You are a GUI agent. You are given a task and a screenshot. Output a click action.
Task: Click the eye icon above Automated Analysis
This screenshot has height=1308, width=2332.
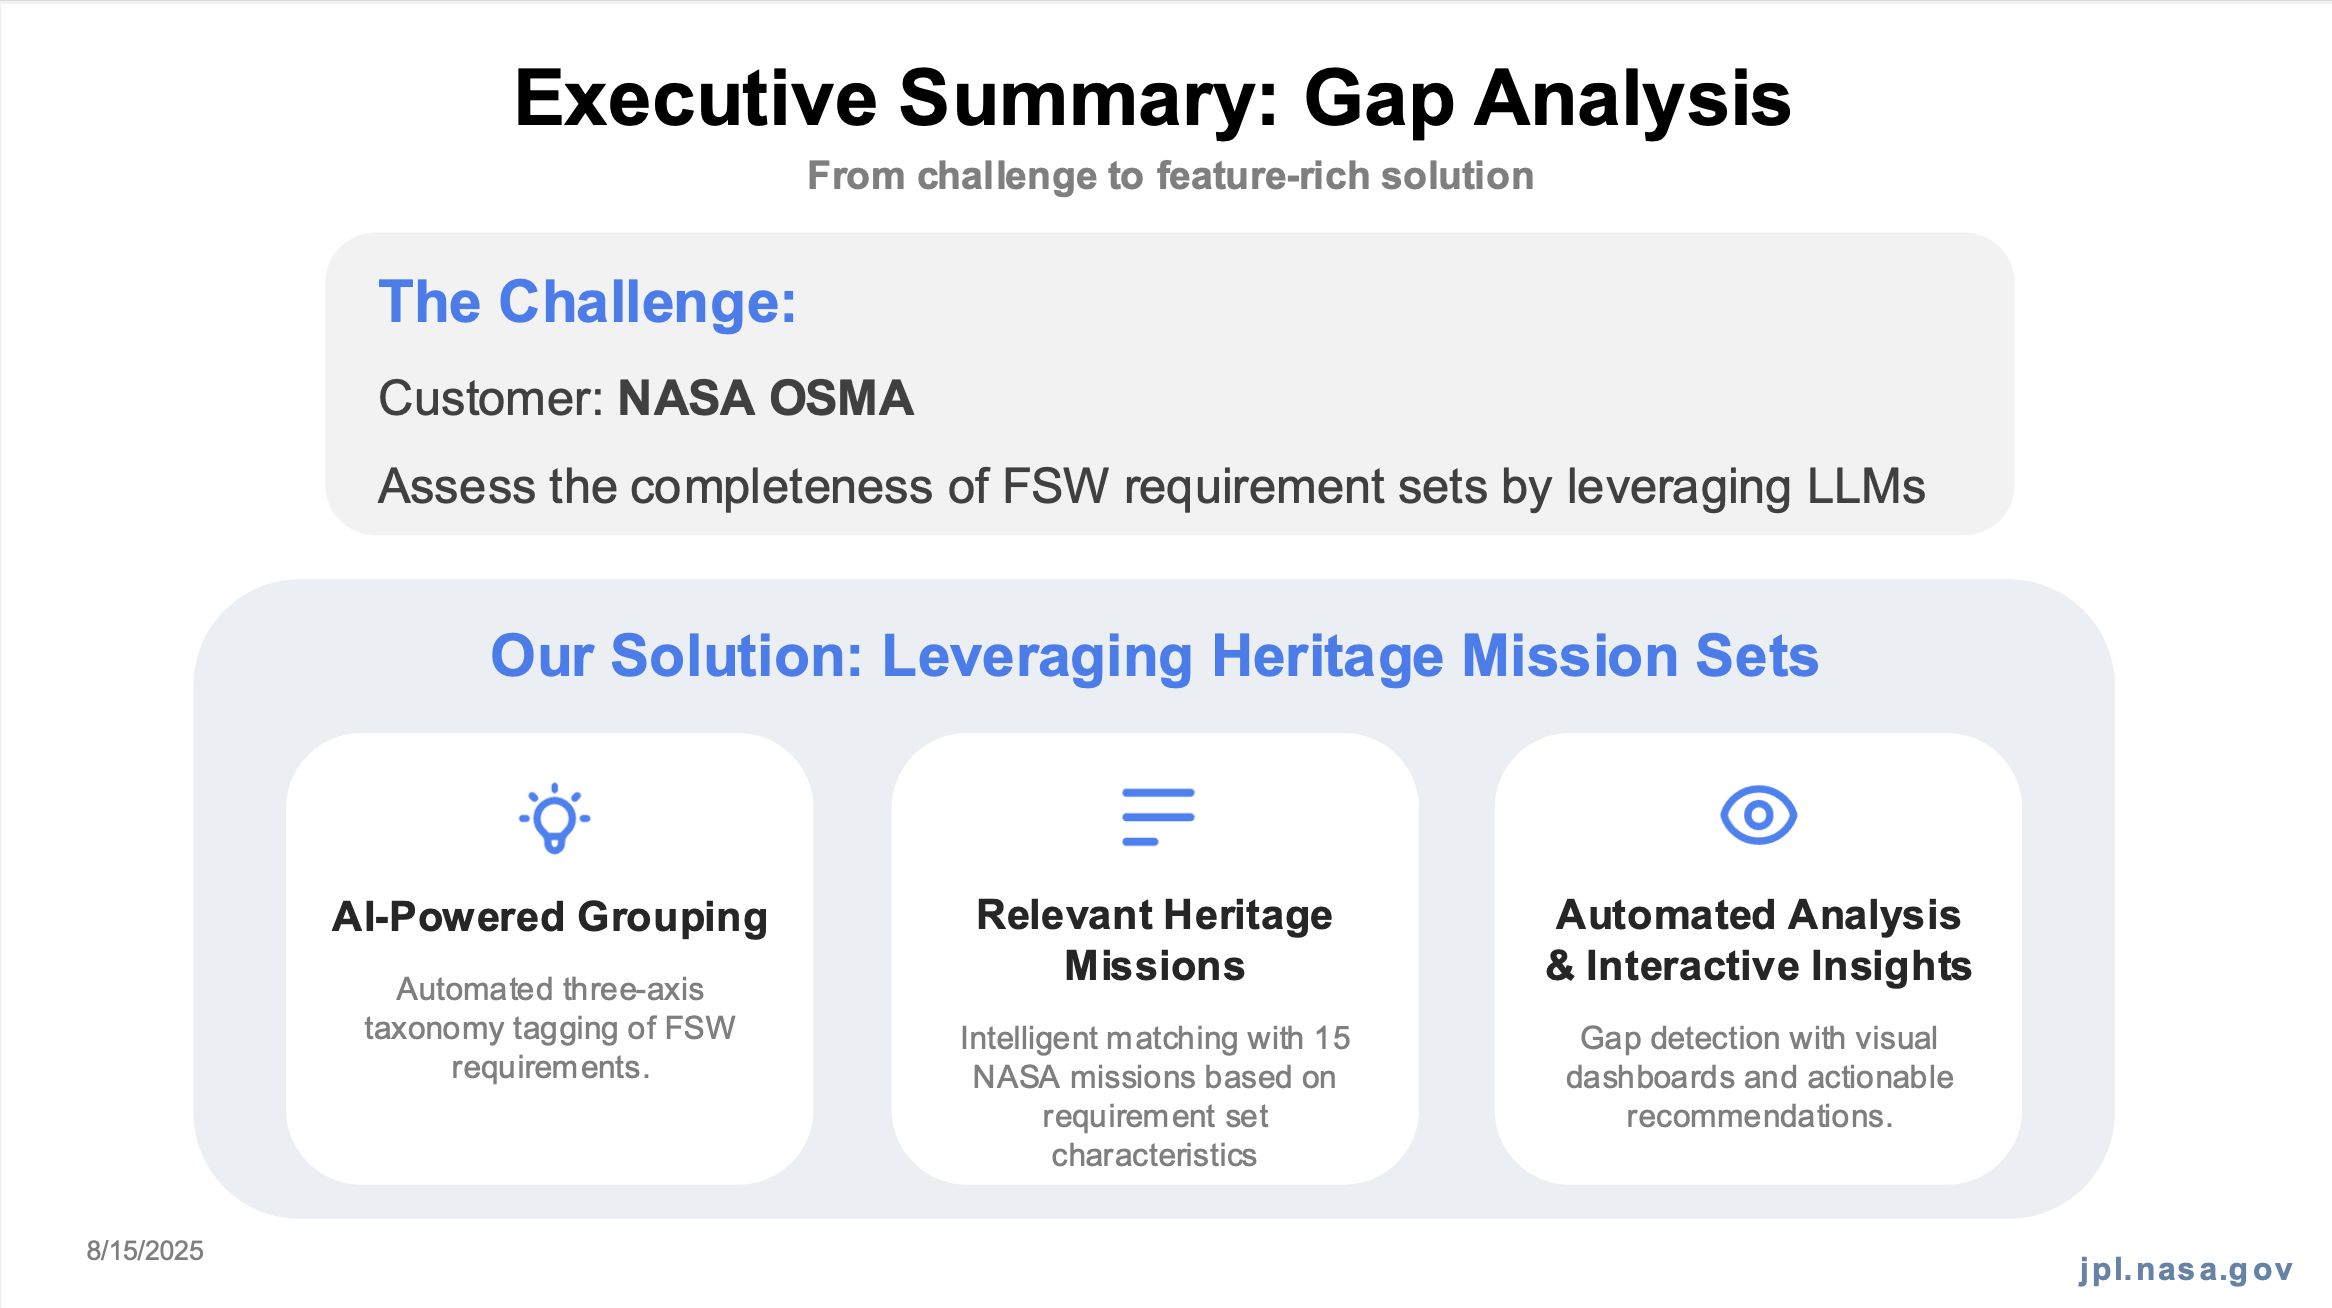[1758, 815]
